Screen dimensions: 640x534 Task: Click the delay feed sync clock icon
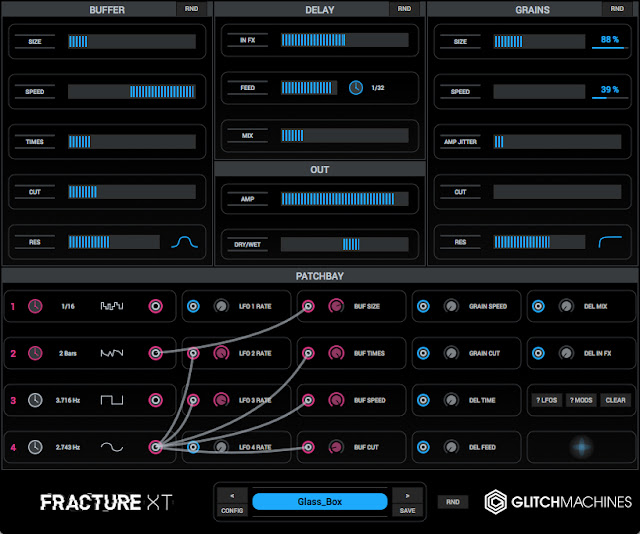[x=356, y=88]
